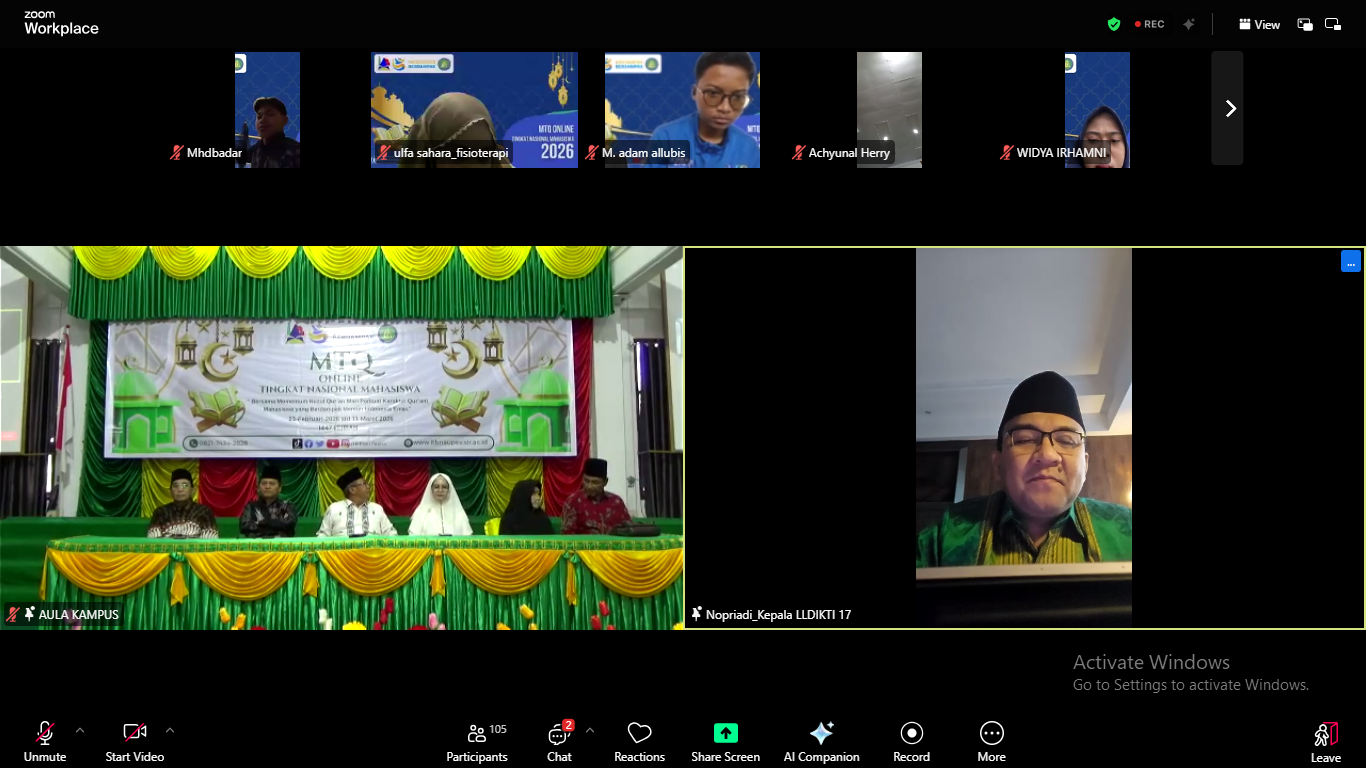
Task: Turn on camera with Start Video
Action: tap(134, 742)
